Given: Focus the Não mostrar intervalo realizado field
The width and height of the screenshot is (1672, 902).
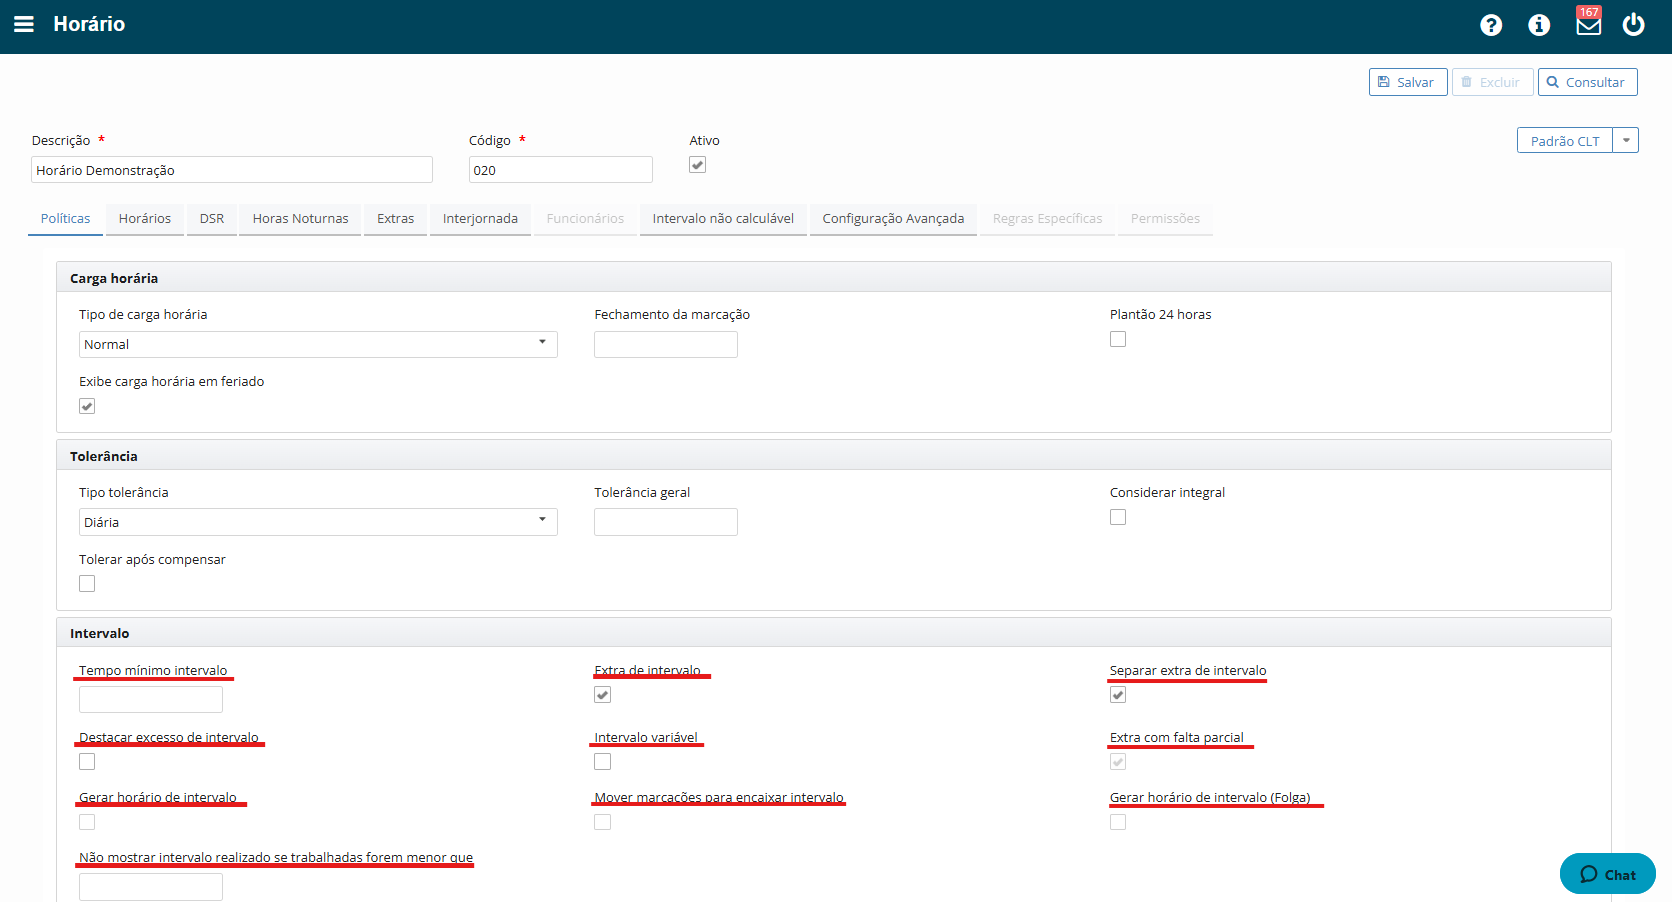Looking at the screenshot, I should [x=151, y=887].
